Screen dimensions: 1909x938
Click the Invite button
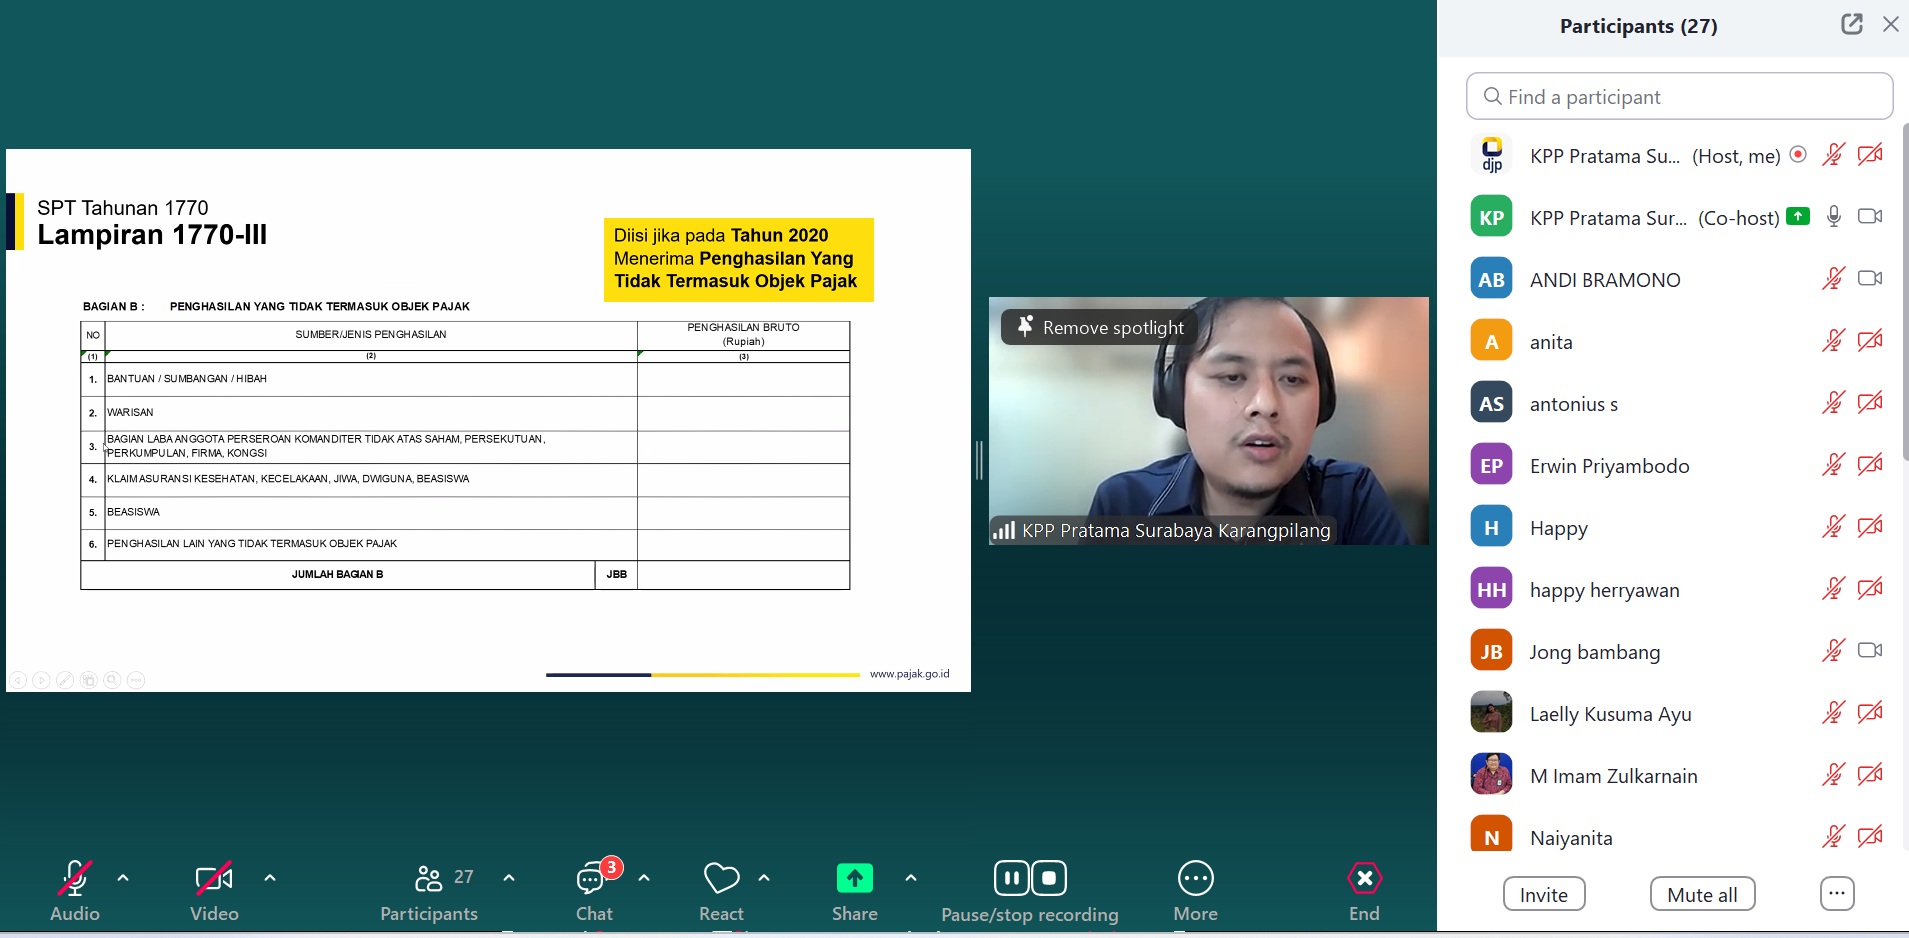[1543, 895]
